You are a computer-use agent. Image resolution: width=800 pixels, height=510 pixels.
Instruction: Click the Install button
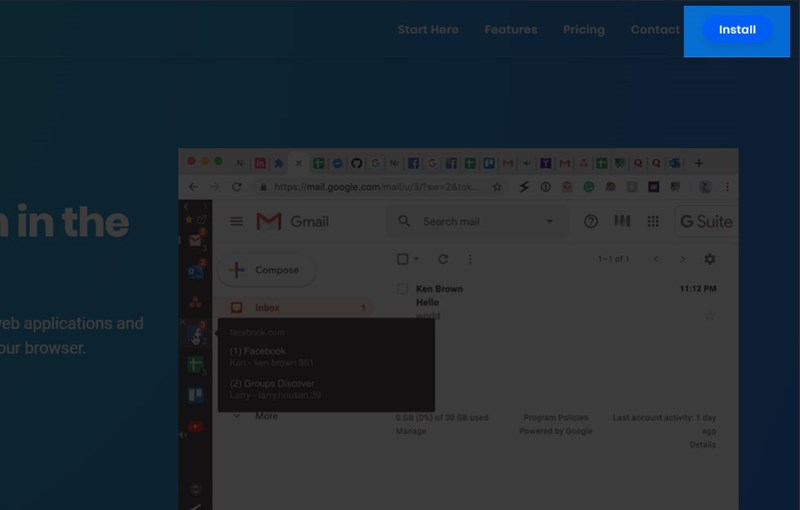pos(737,30)
